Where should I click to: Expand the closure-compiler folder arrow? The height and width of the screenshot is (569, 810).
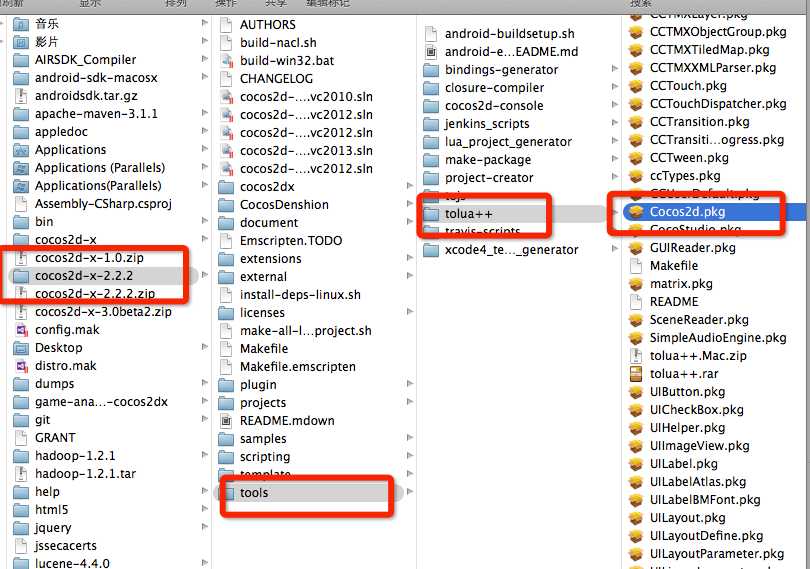tap(615, 86)
